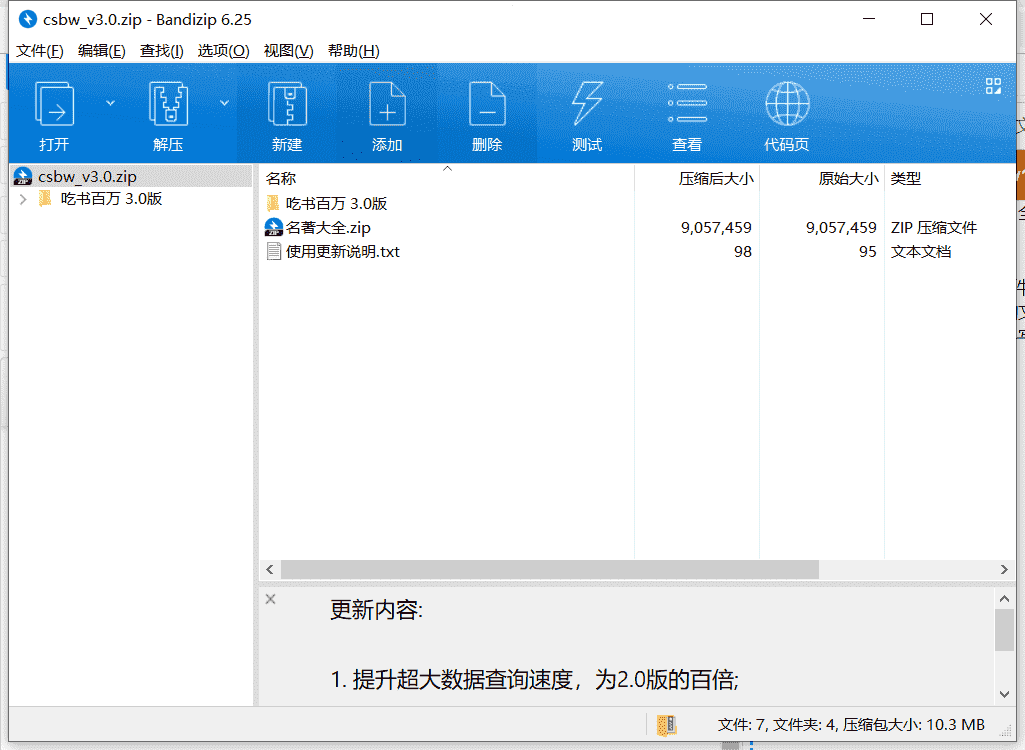Click the Bandizip logo in title bar

coord(27,20)
